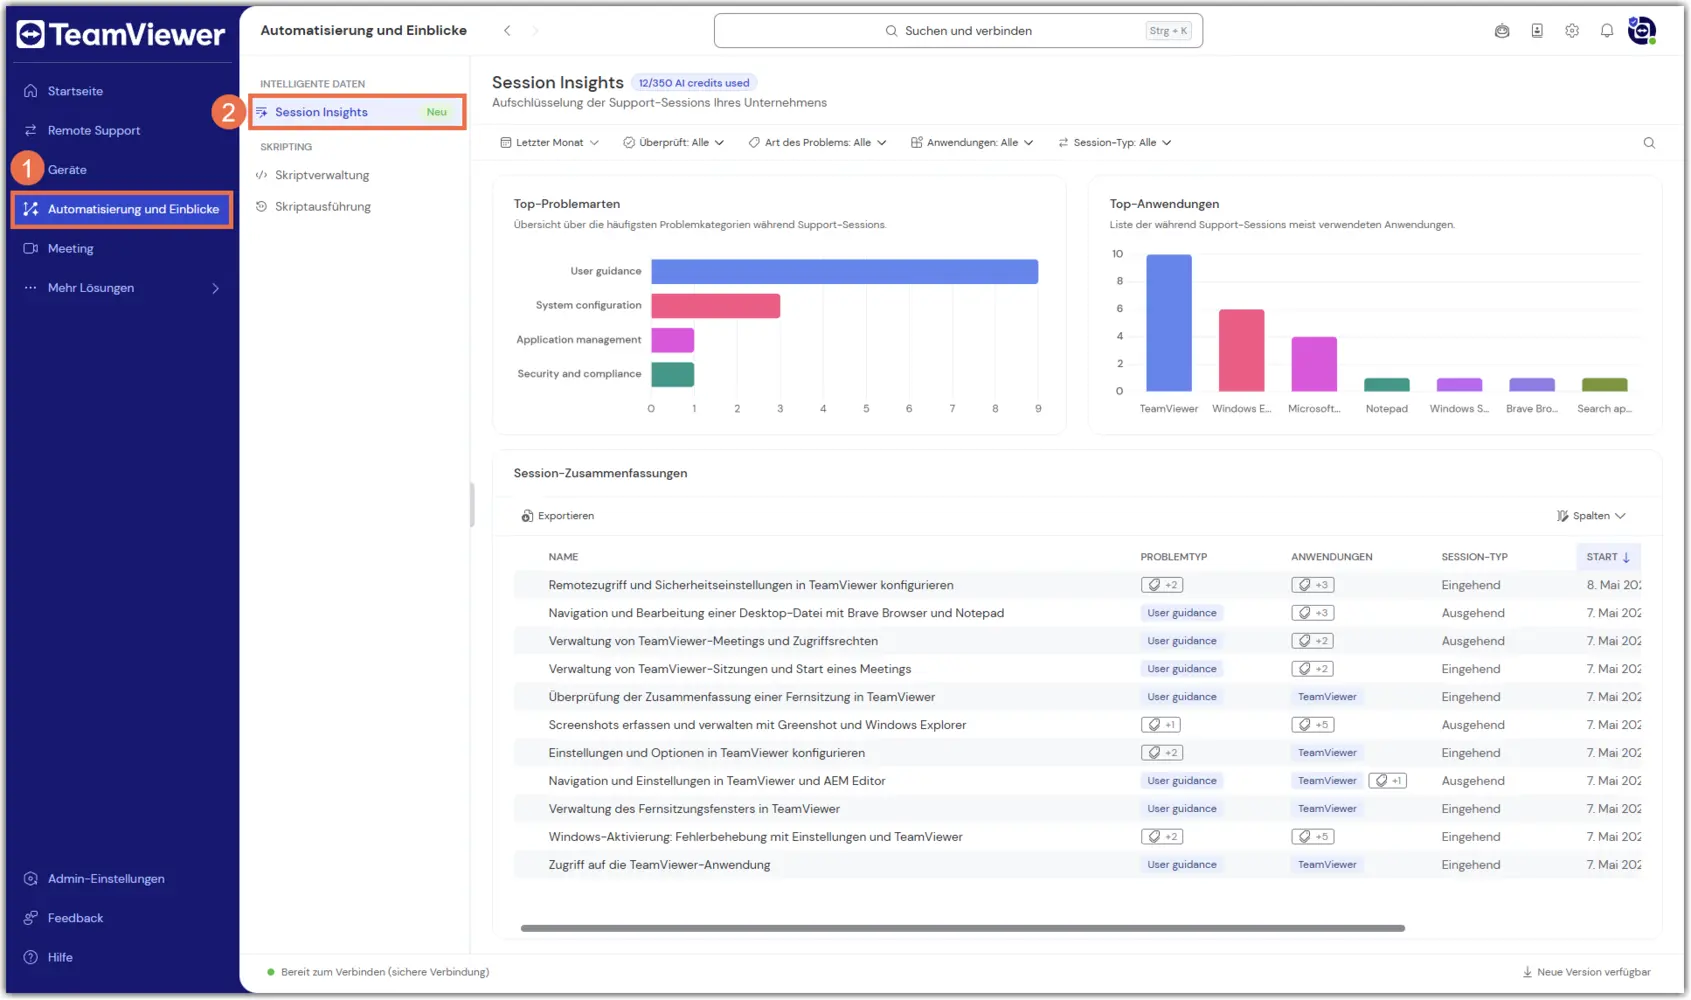This screenshot has width=1691, height=1000.
Task: Open the Letzter Monat date filter
Action: [549, 143]
